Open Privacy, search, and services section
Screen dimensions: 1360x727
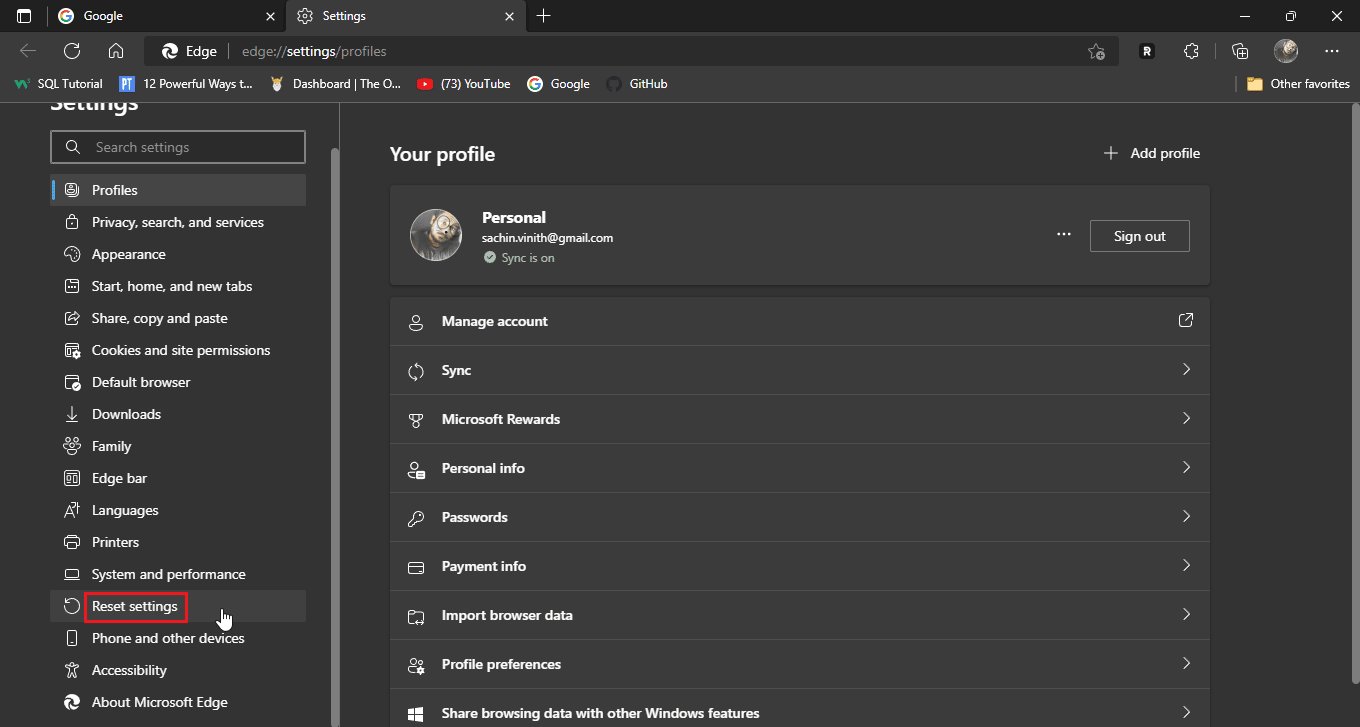coord(177,222)
